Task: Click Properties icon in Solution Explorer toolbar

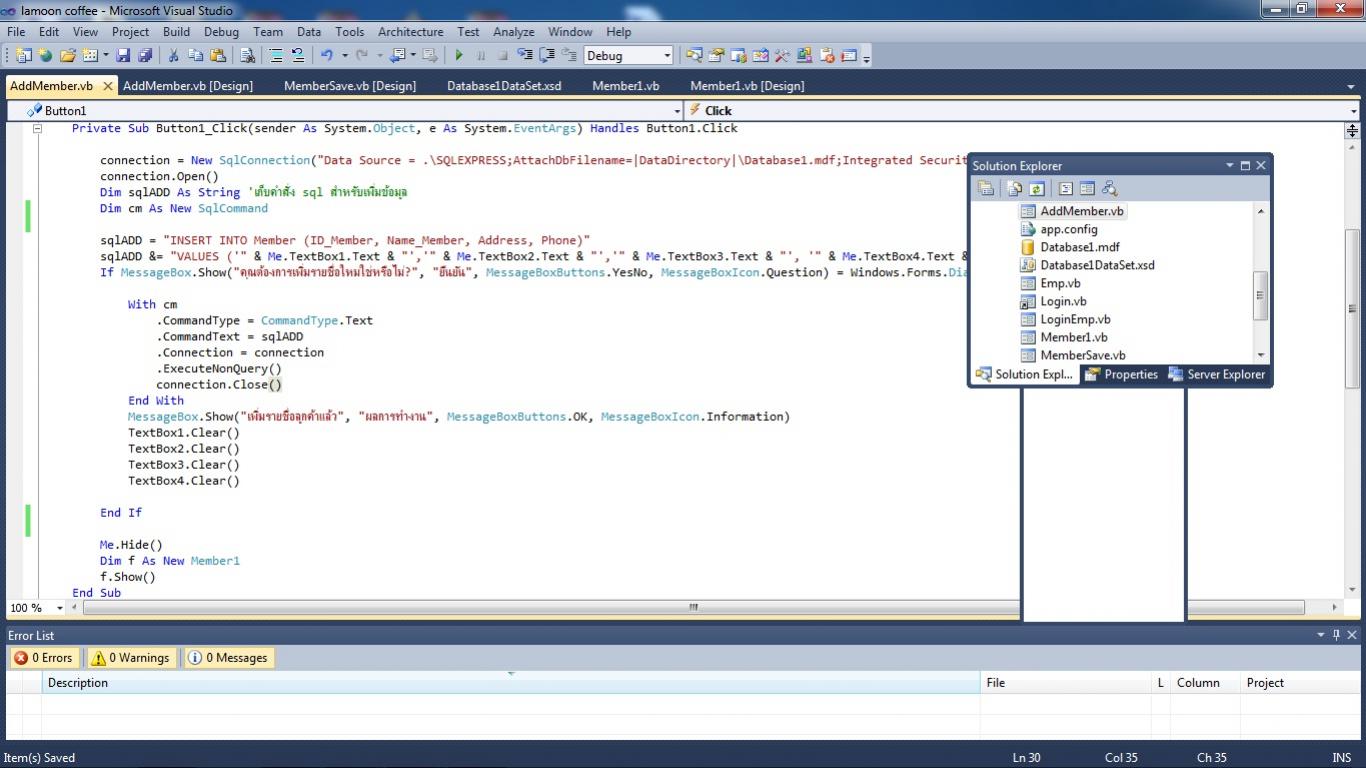Action: [x=986, y=188]
